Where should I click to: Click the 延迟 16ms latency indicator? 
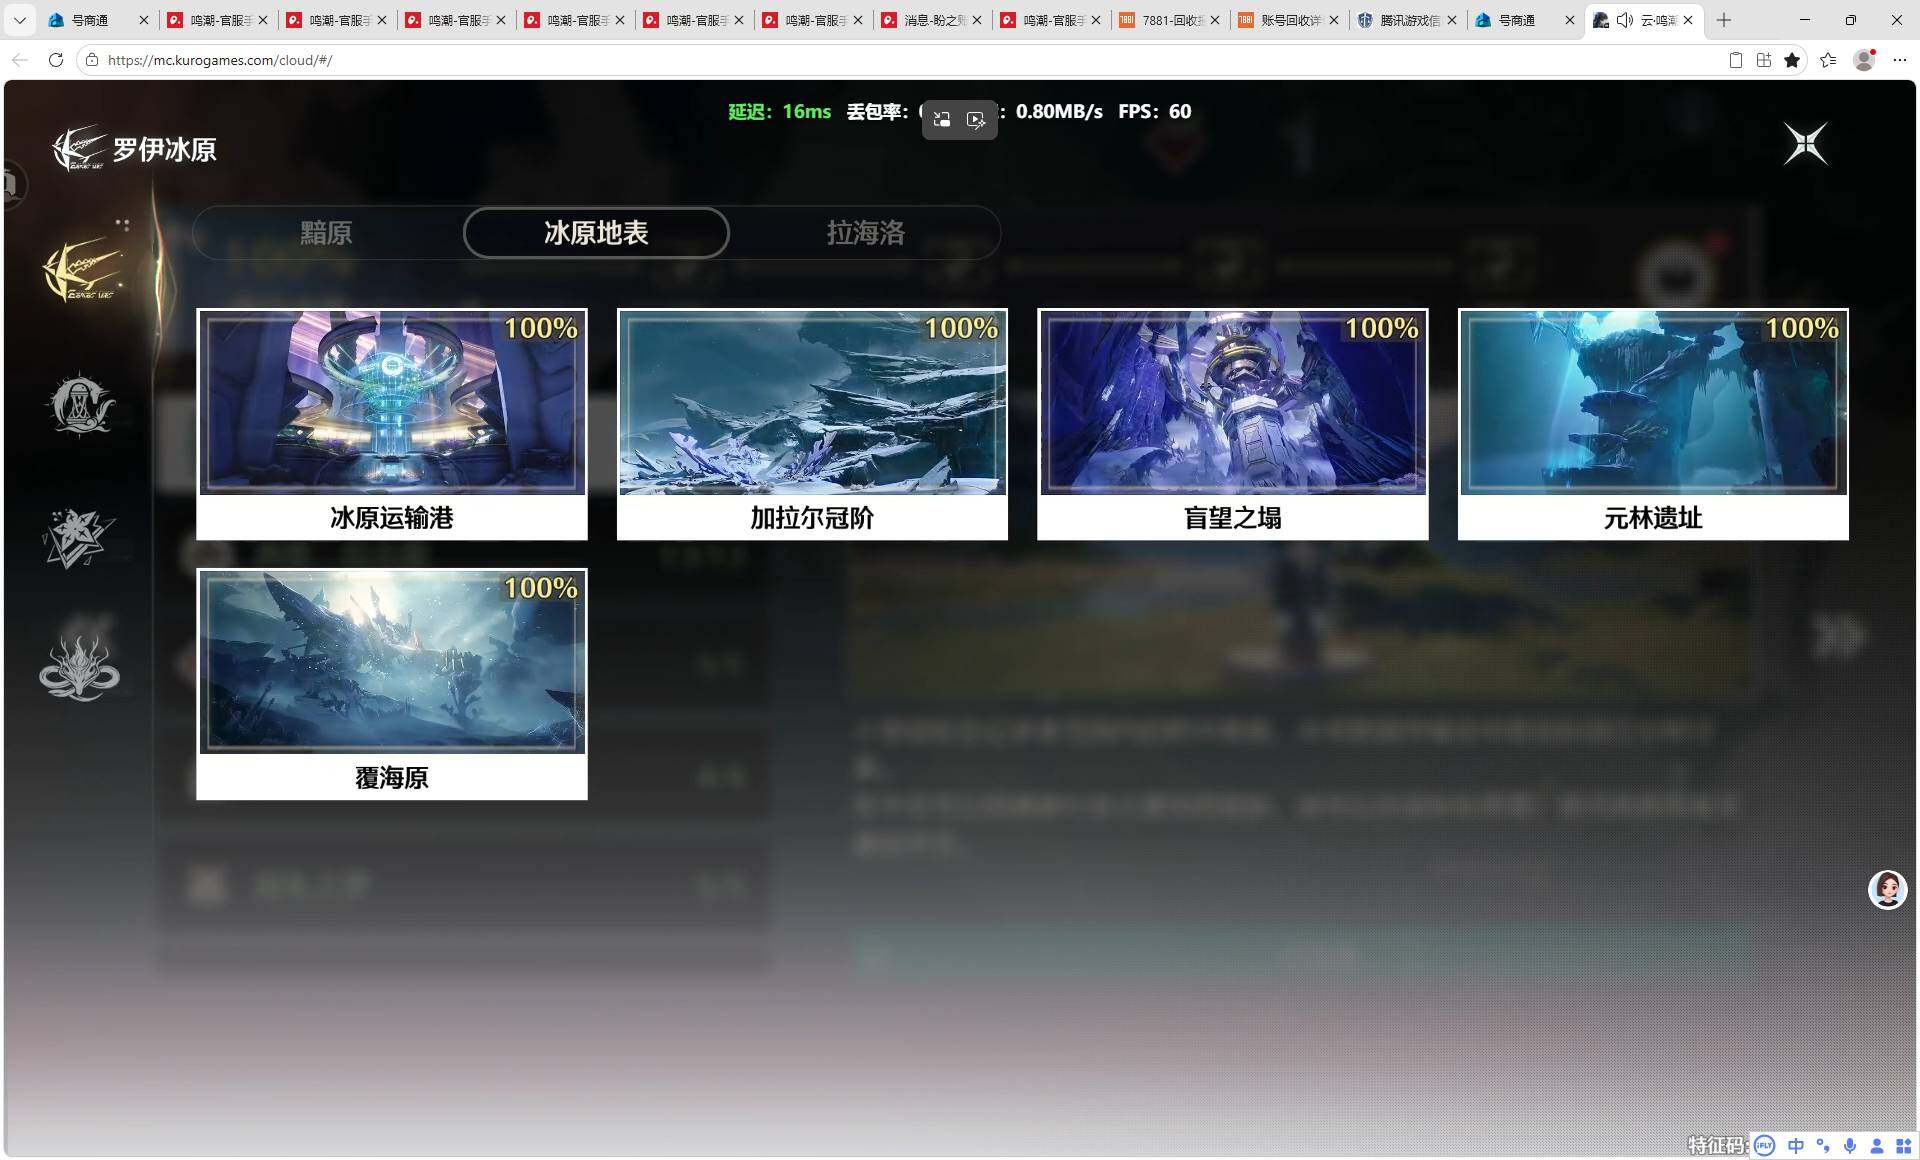point(779,112)
